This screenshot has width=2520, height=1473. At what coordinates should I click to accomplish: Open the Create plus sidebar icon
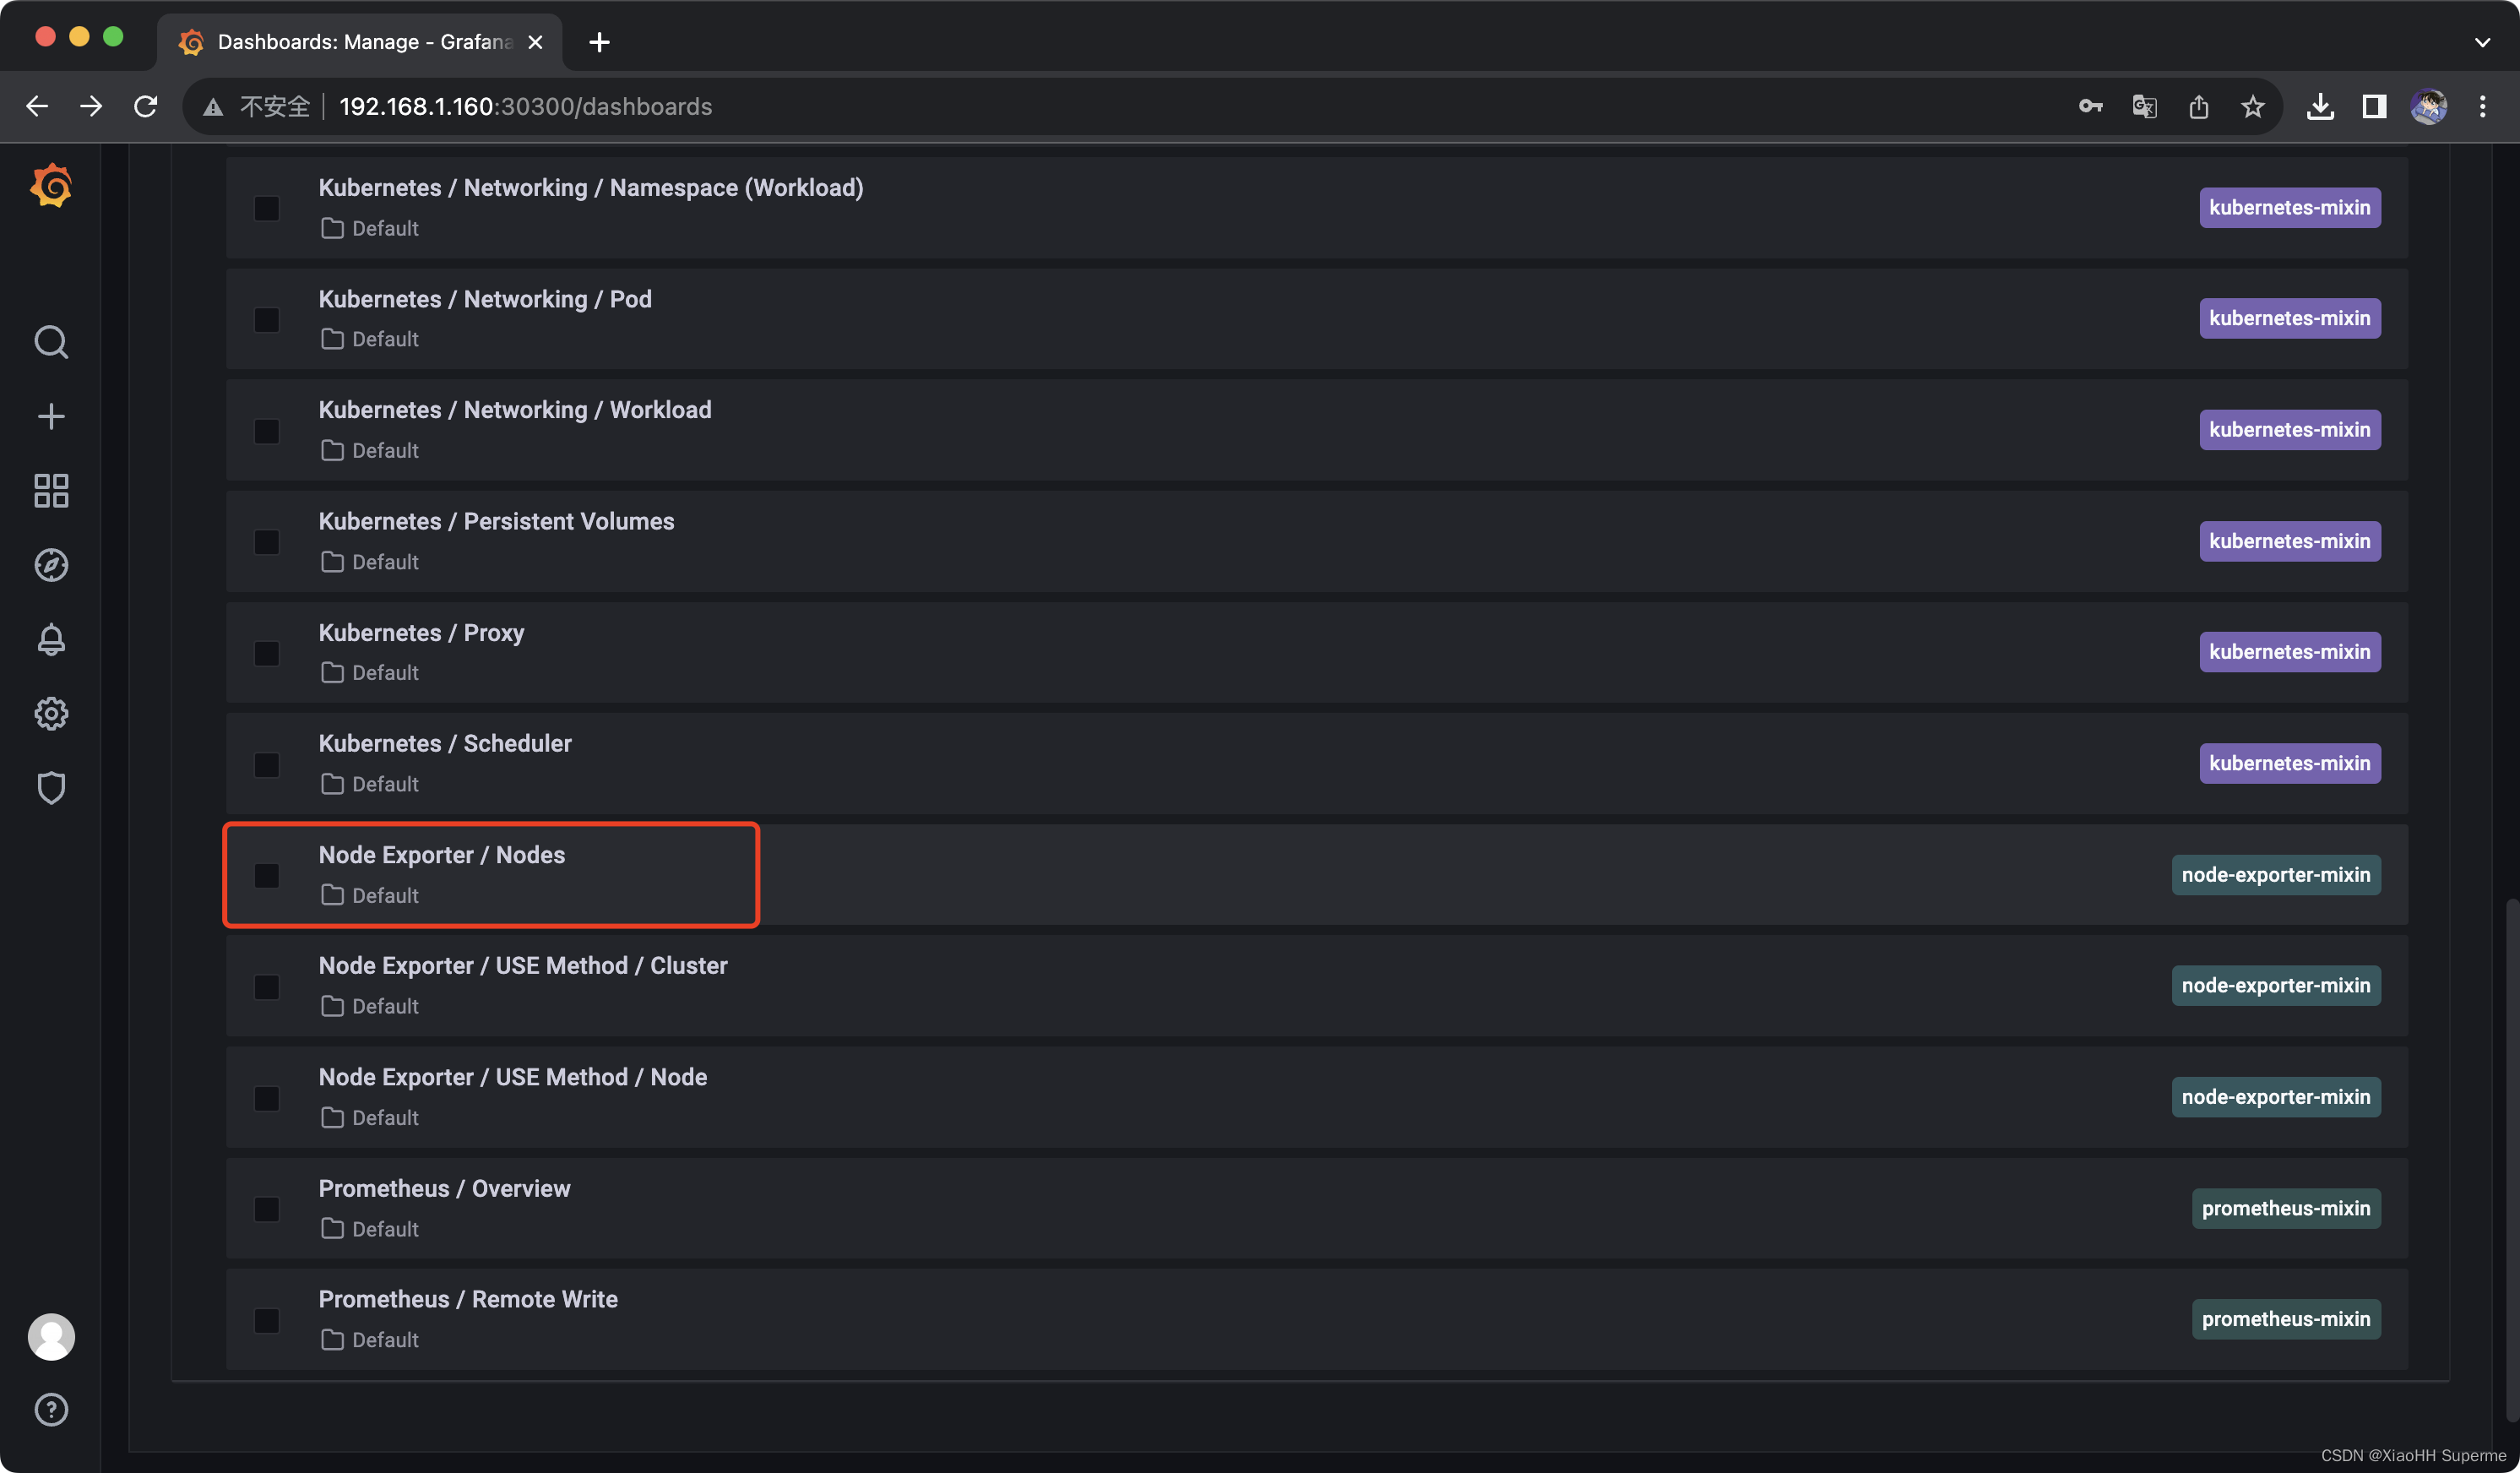click(51, 416)
